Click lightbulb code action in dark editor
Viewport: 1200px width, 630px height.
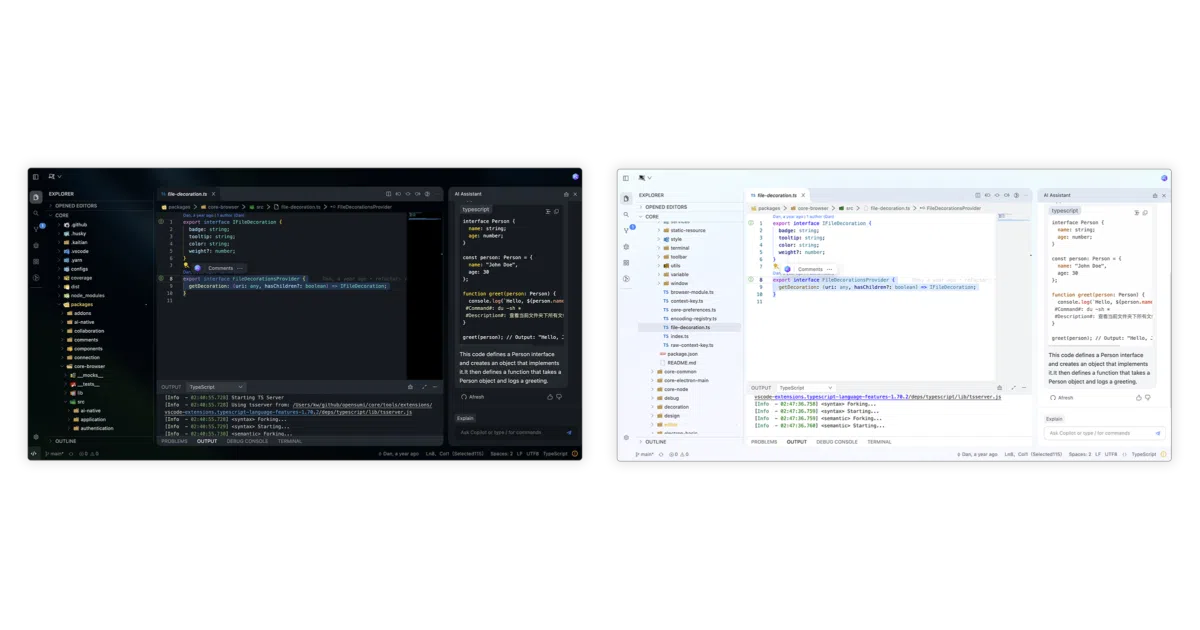click(x=186, y=267)
